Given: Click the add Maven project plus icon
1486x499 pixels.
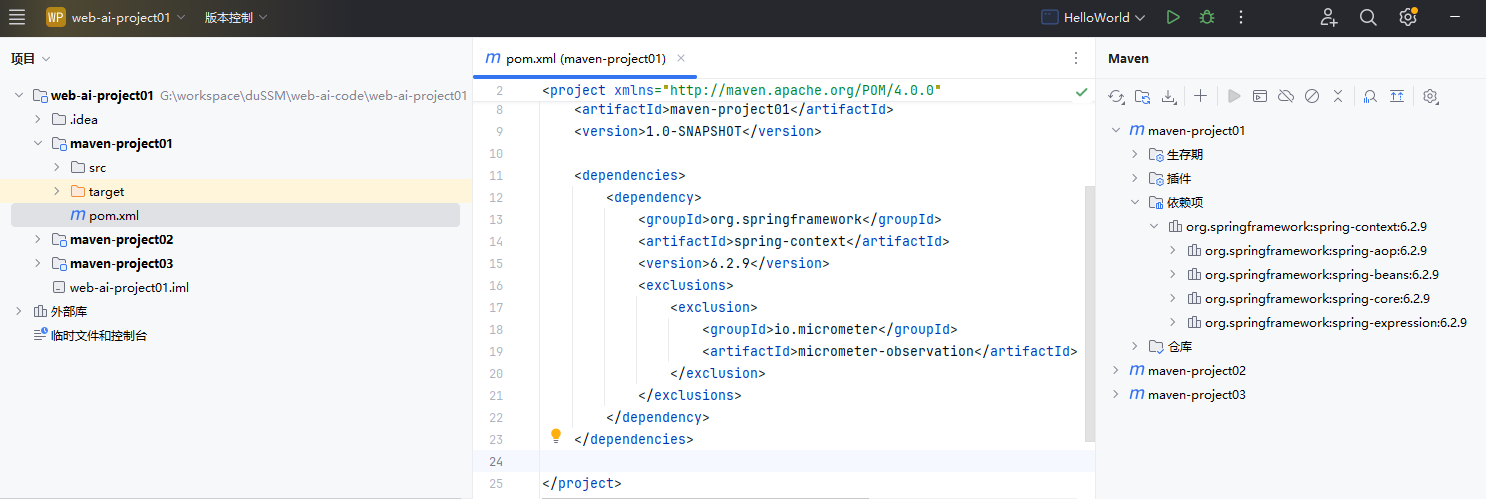Looking at the screenshot, I should point(1200,96).
